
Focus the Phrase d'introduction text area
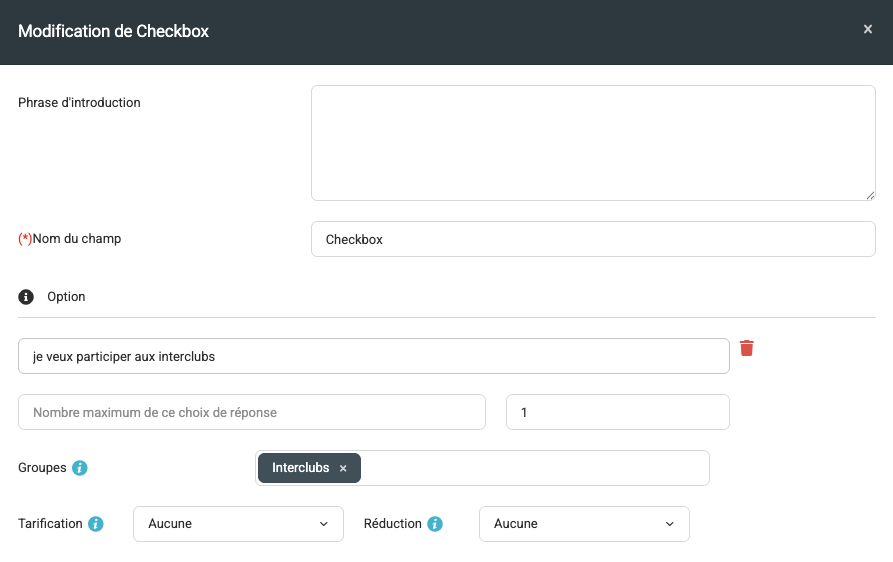[593, 143]
